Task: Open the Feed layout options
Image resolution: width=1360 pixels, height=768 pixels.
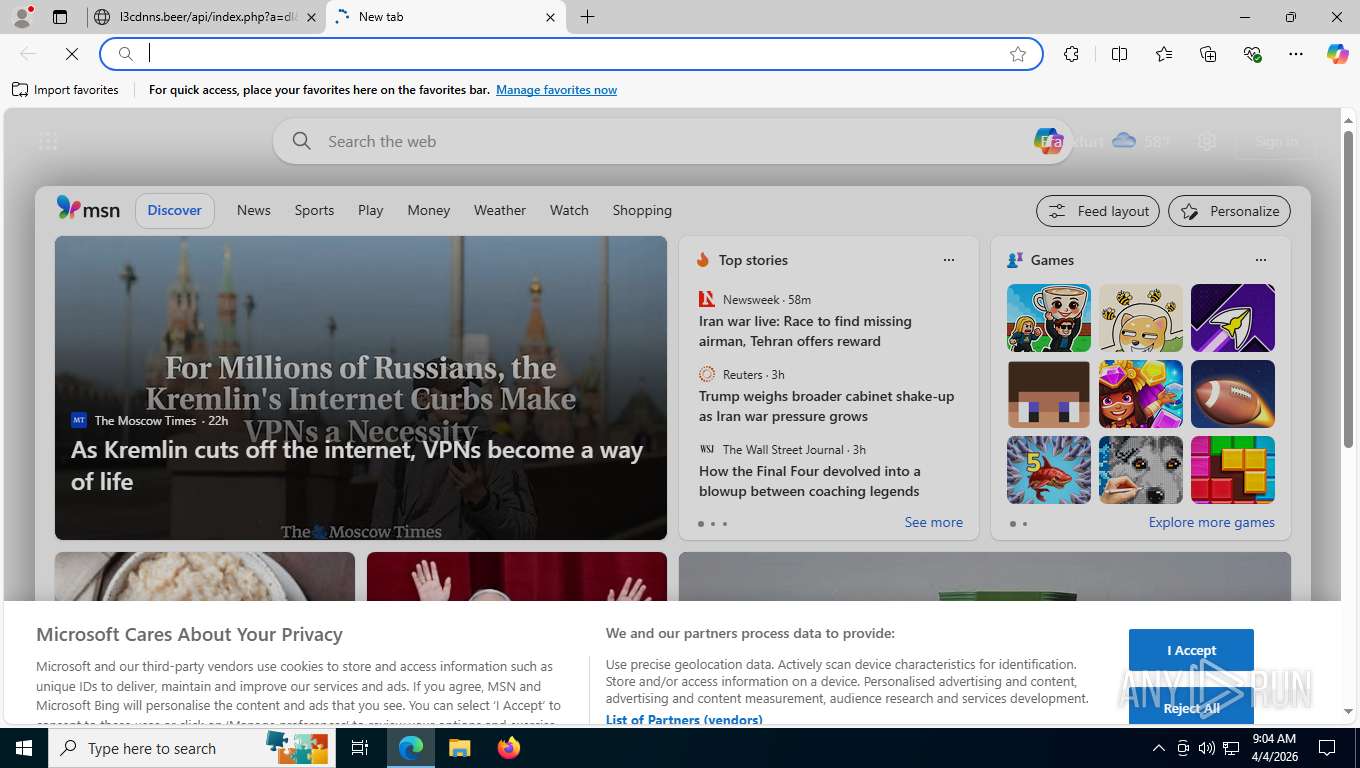Action: pyautogui.click(x=1098, y=211)
